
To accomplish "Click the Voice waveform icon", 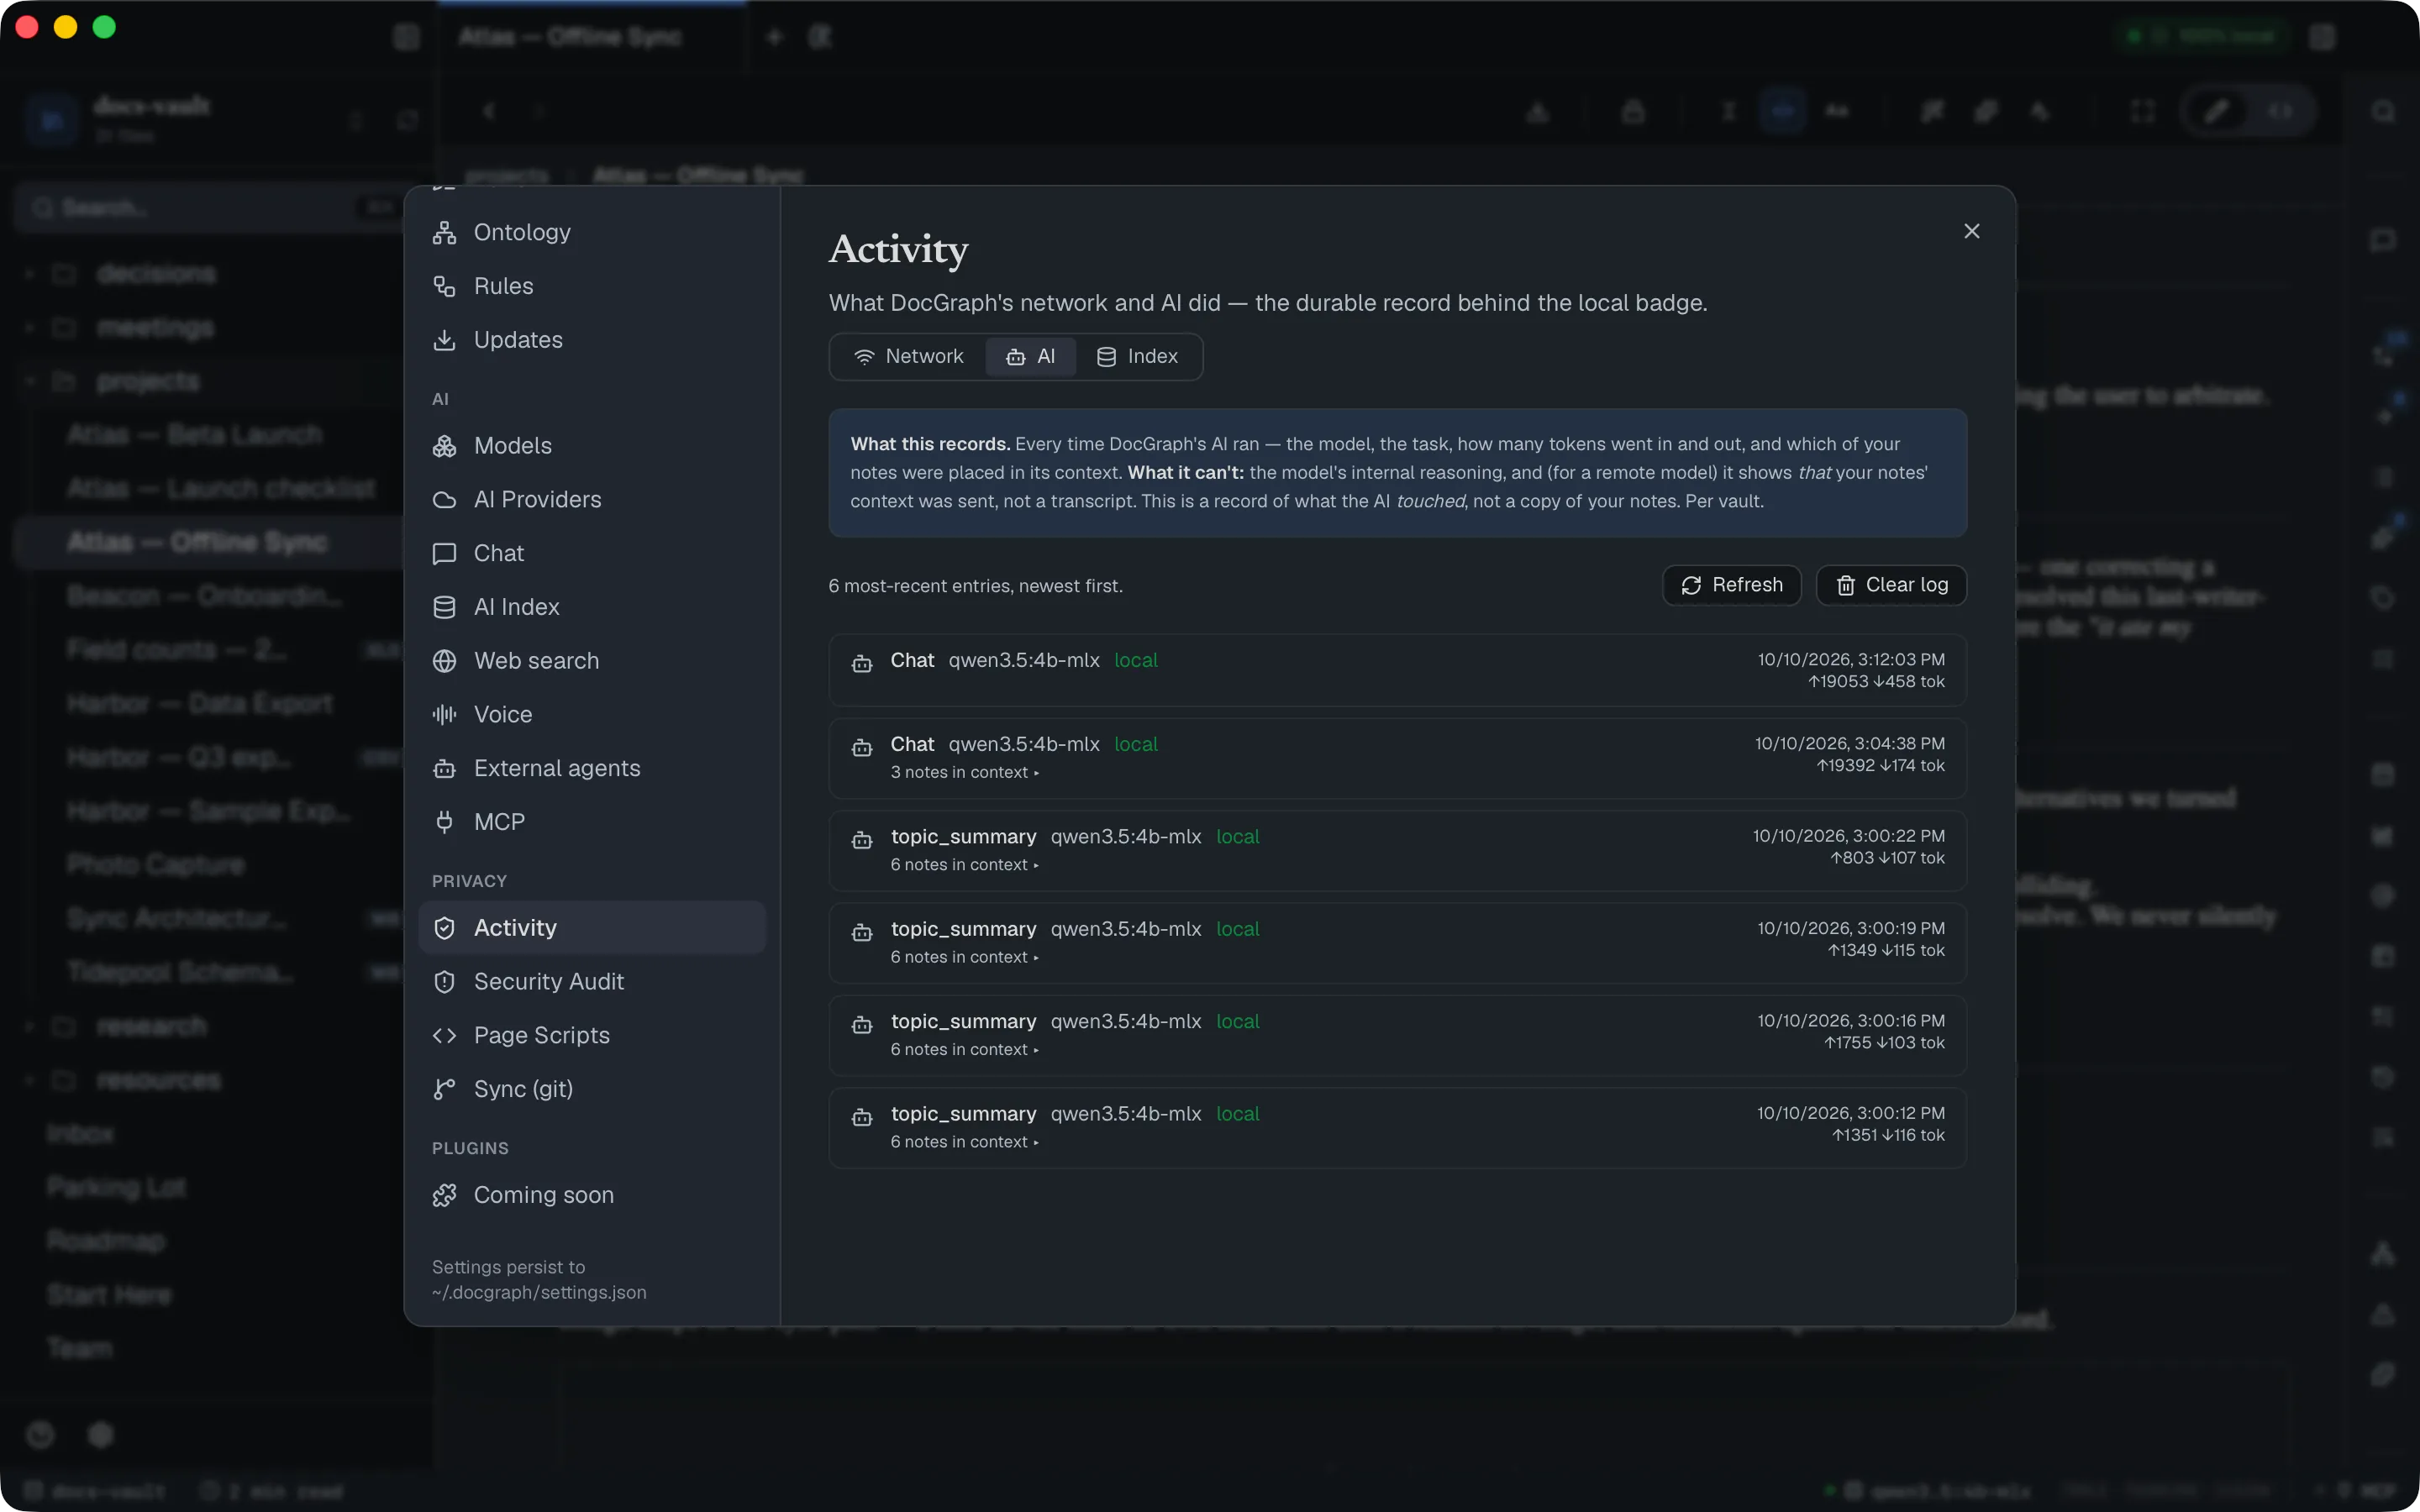I will click(x=444, y=715).
